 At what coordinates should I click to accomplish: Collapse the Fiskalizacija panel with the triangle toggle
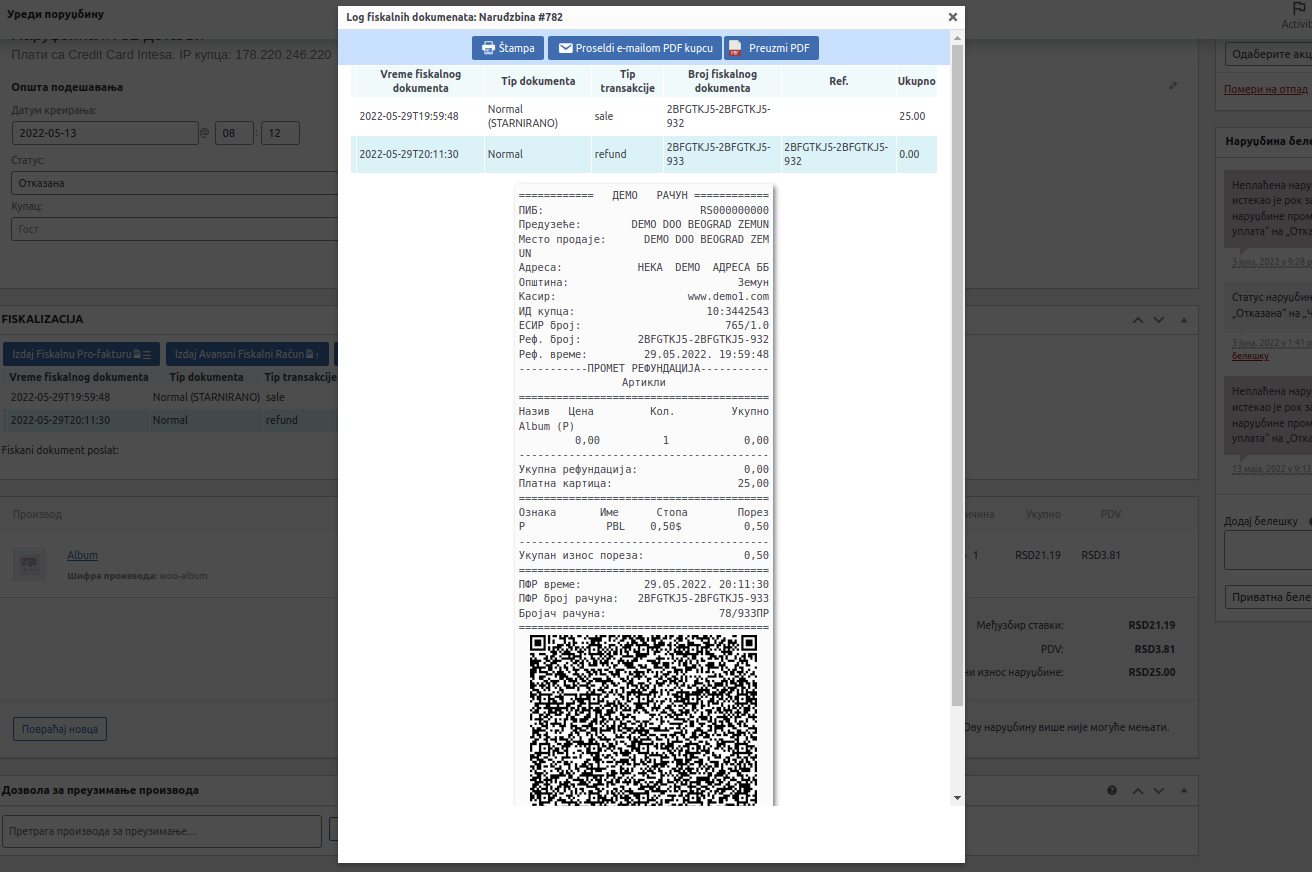1183,320
